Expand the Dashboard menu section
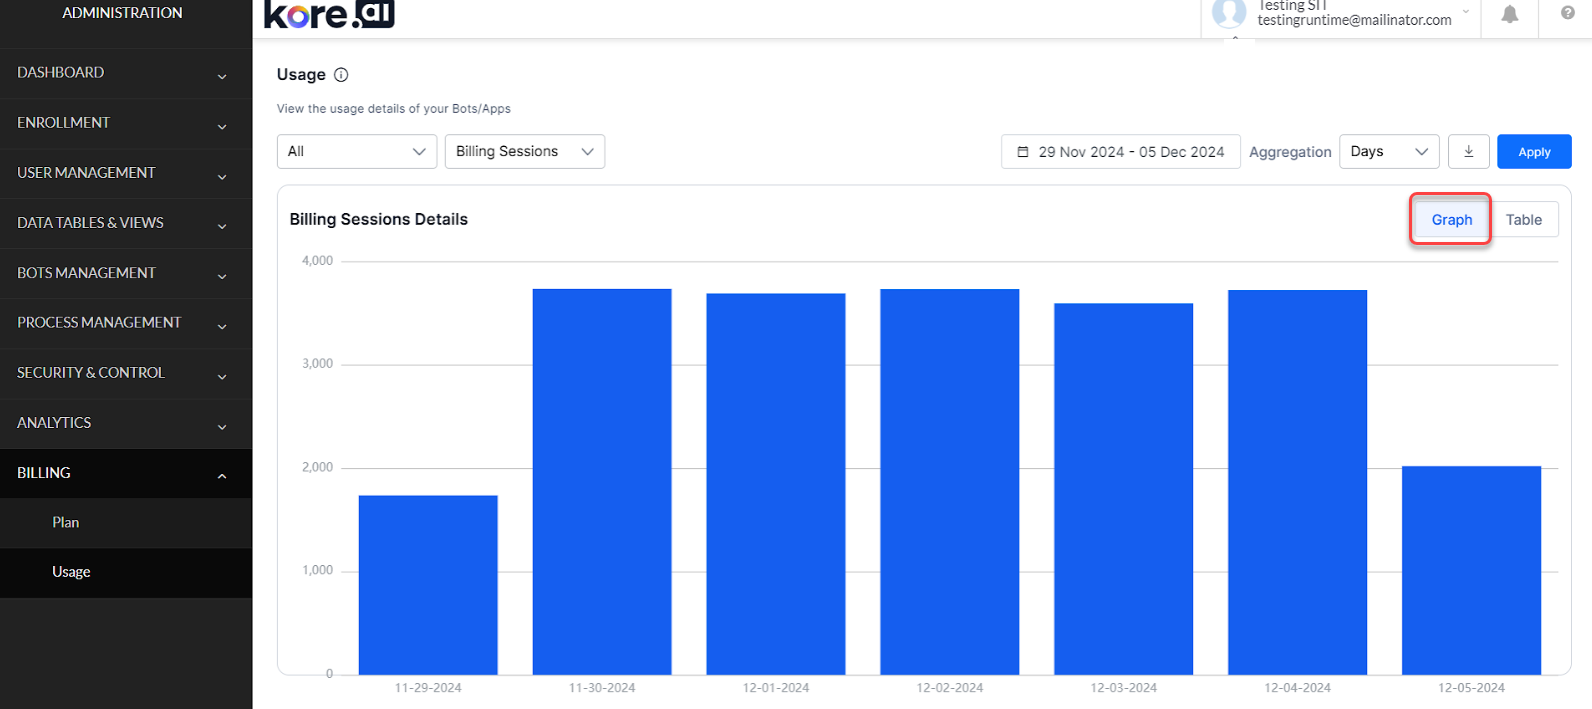 pyautogui.click(x=125, y=73)
